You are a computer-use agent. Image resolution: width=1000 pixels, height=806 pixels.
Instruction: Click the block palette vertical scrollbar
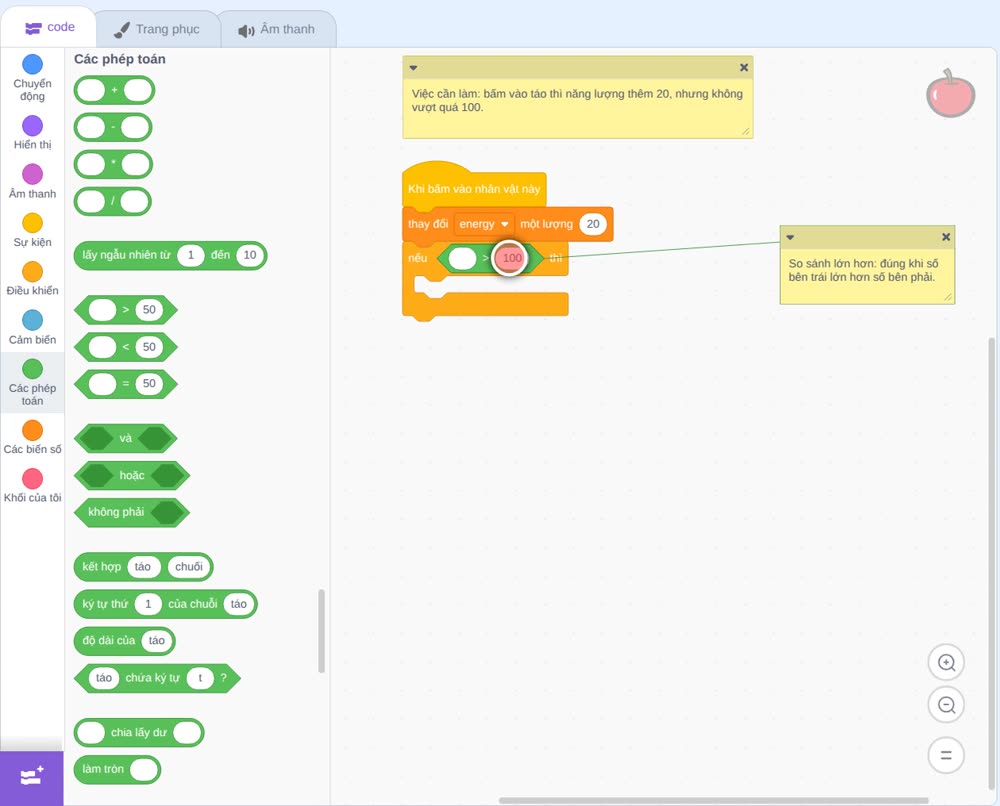coord(321,631)
